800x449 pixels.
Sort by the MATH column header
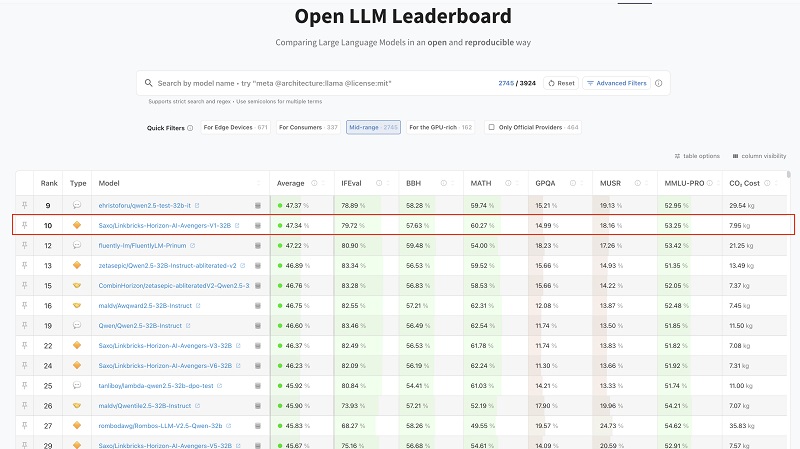484,183
